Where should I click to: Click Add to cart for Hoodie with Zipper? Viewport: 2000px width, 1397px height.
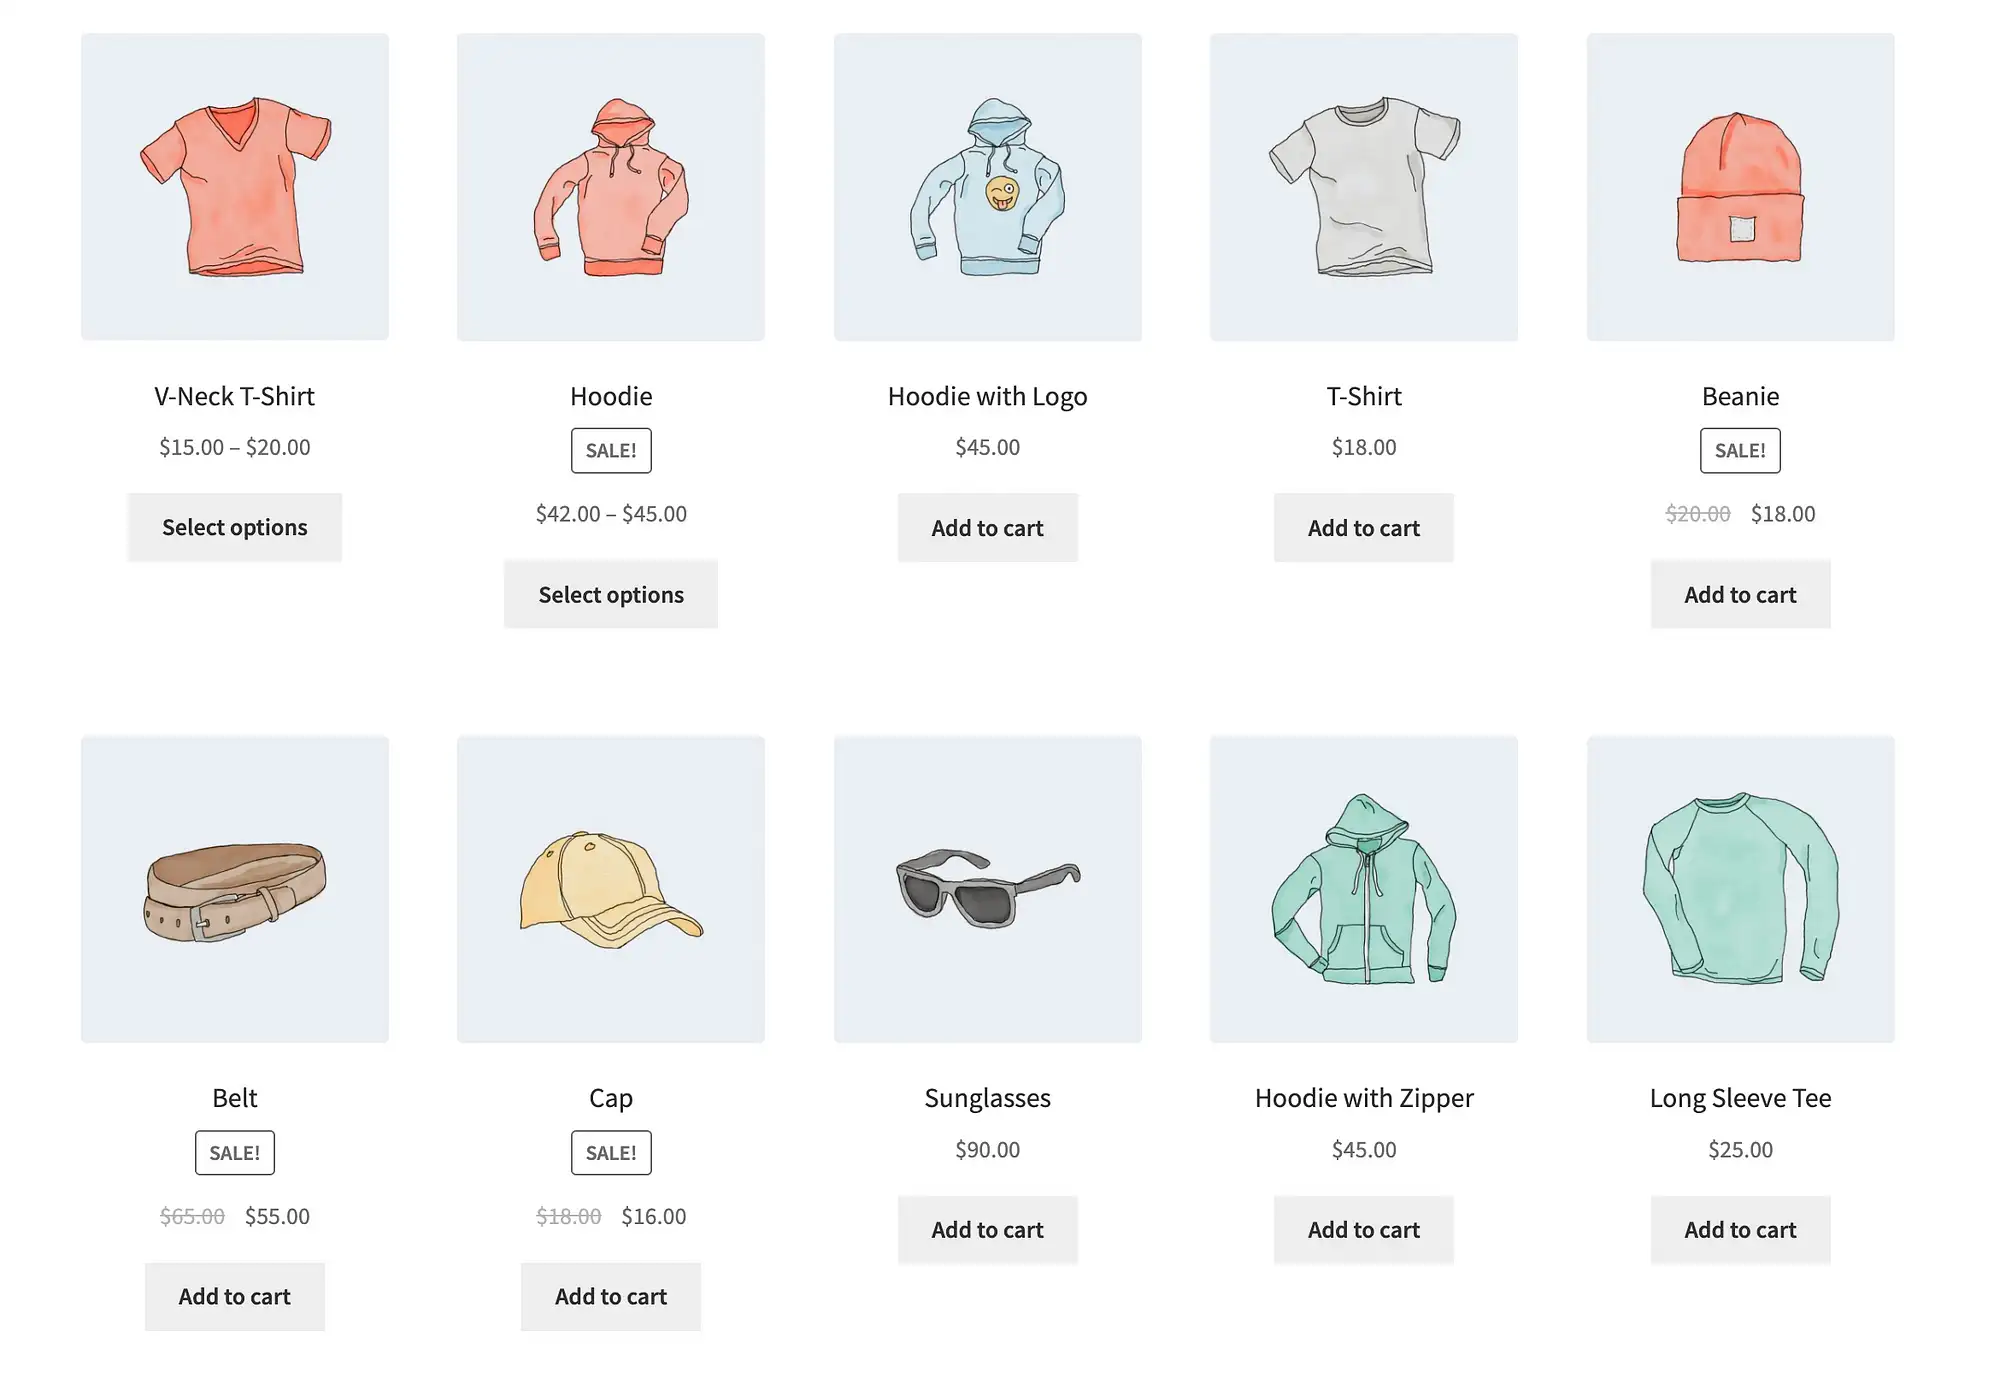click(x=1363, y=1228)
